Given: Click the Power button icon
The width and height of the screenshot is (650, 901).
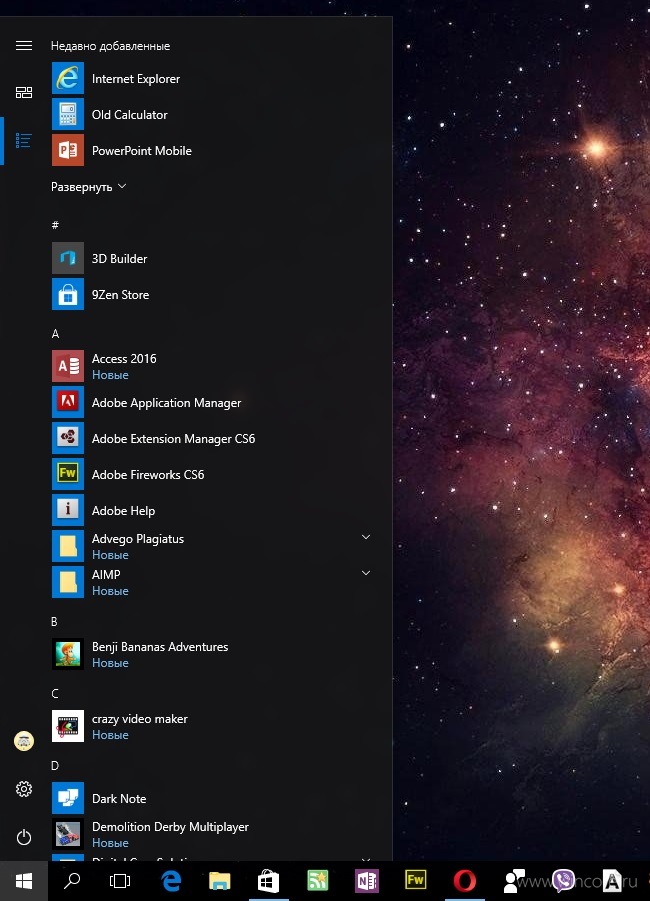Looking at the screenshot, I should point(24,837).
